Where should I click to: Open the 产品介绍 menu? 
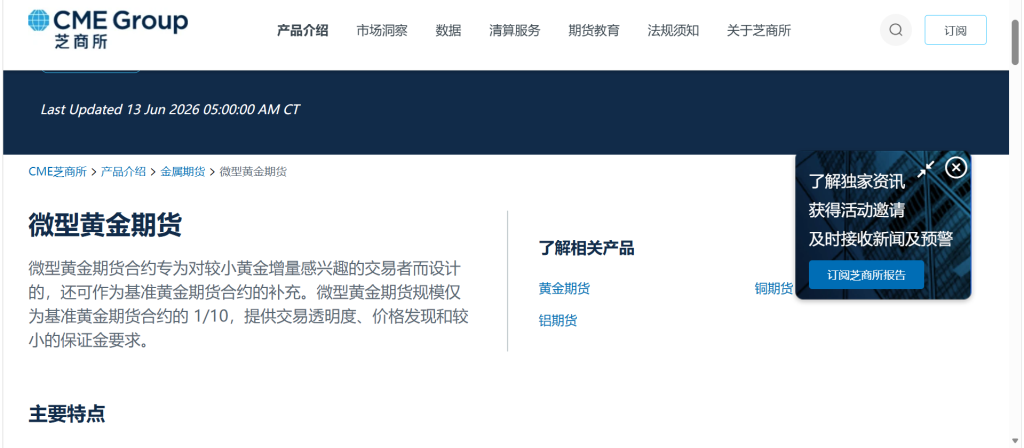pos(302,30)
